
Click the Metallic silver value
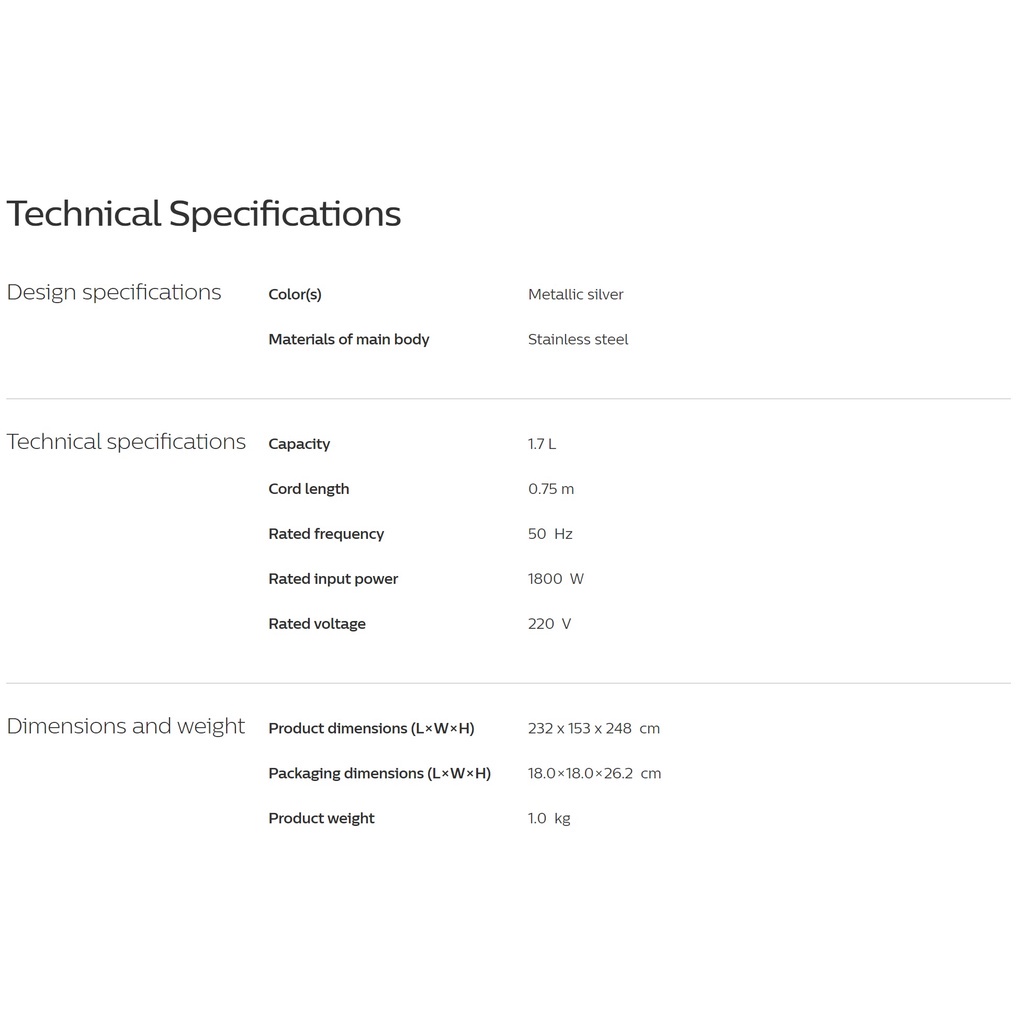(575, 294)
